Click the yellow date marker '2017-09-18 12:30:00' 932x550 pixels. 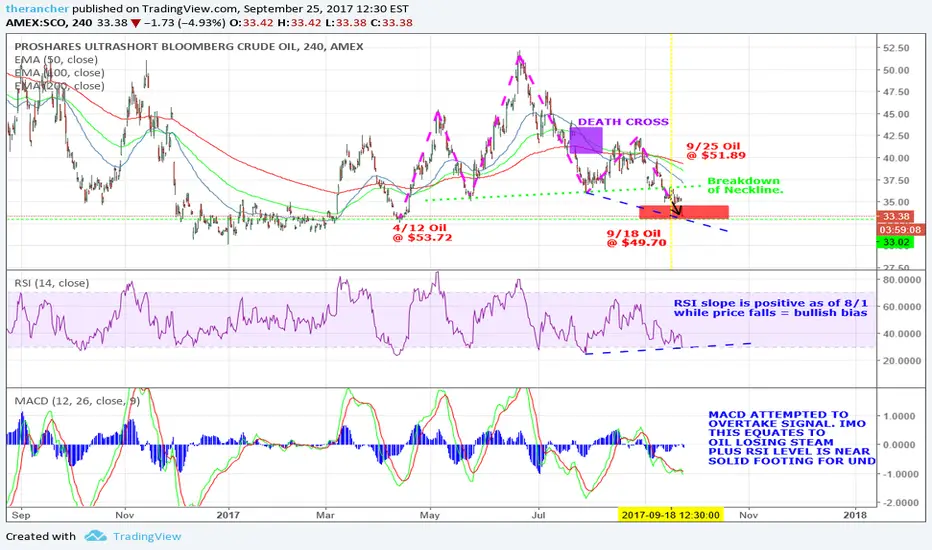670,515
